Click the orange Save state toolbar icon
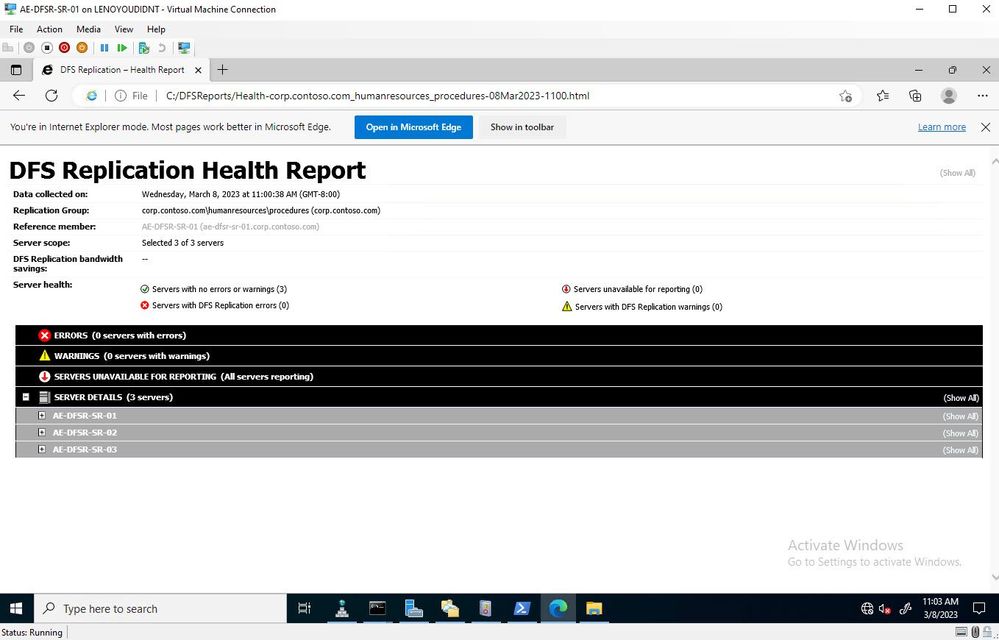The image size is (999, 640). click(82, 48)
